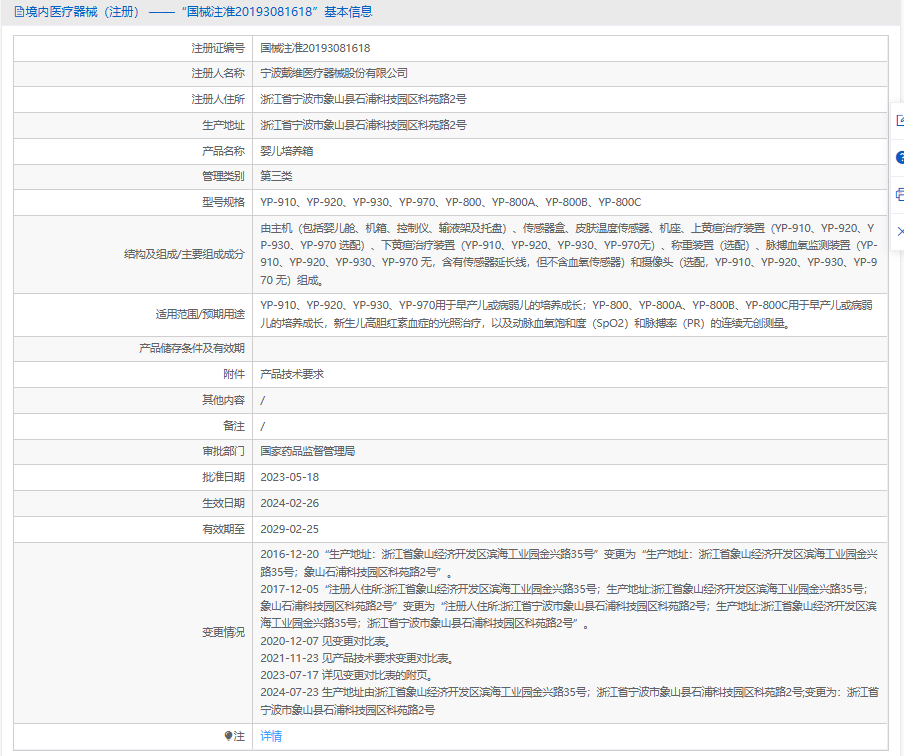Click the 结构及组成/主要组成成分 row label
The image size is (904, 756).
184,254
